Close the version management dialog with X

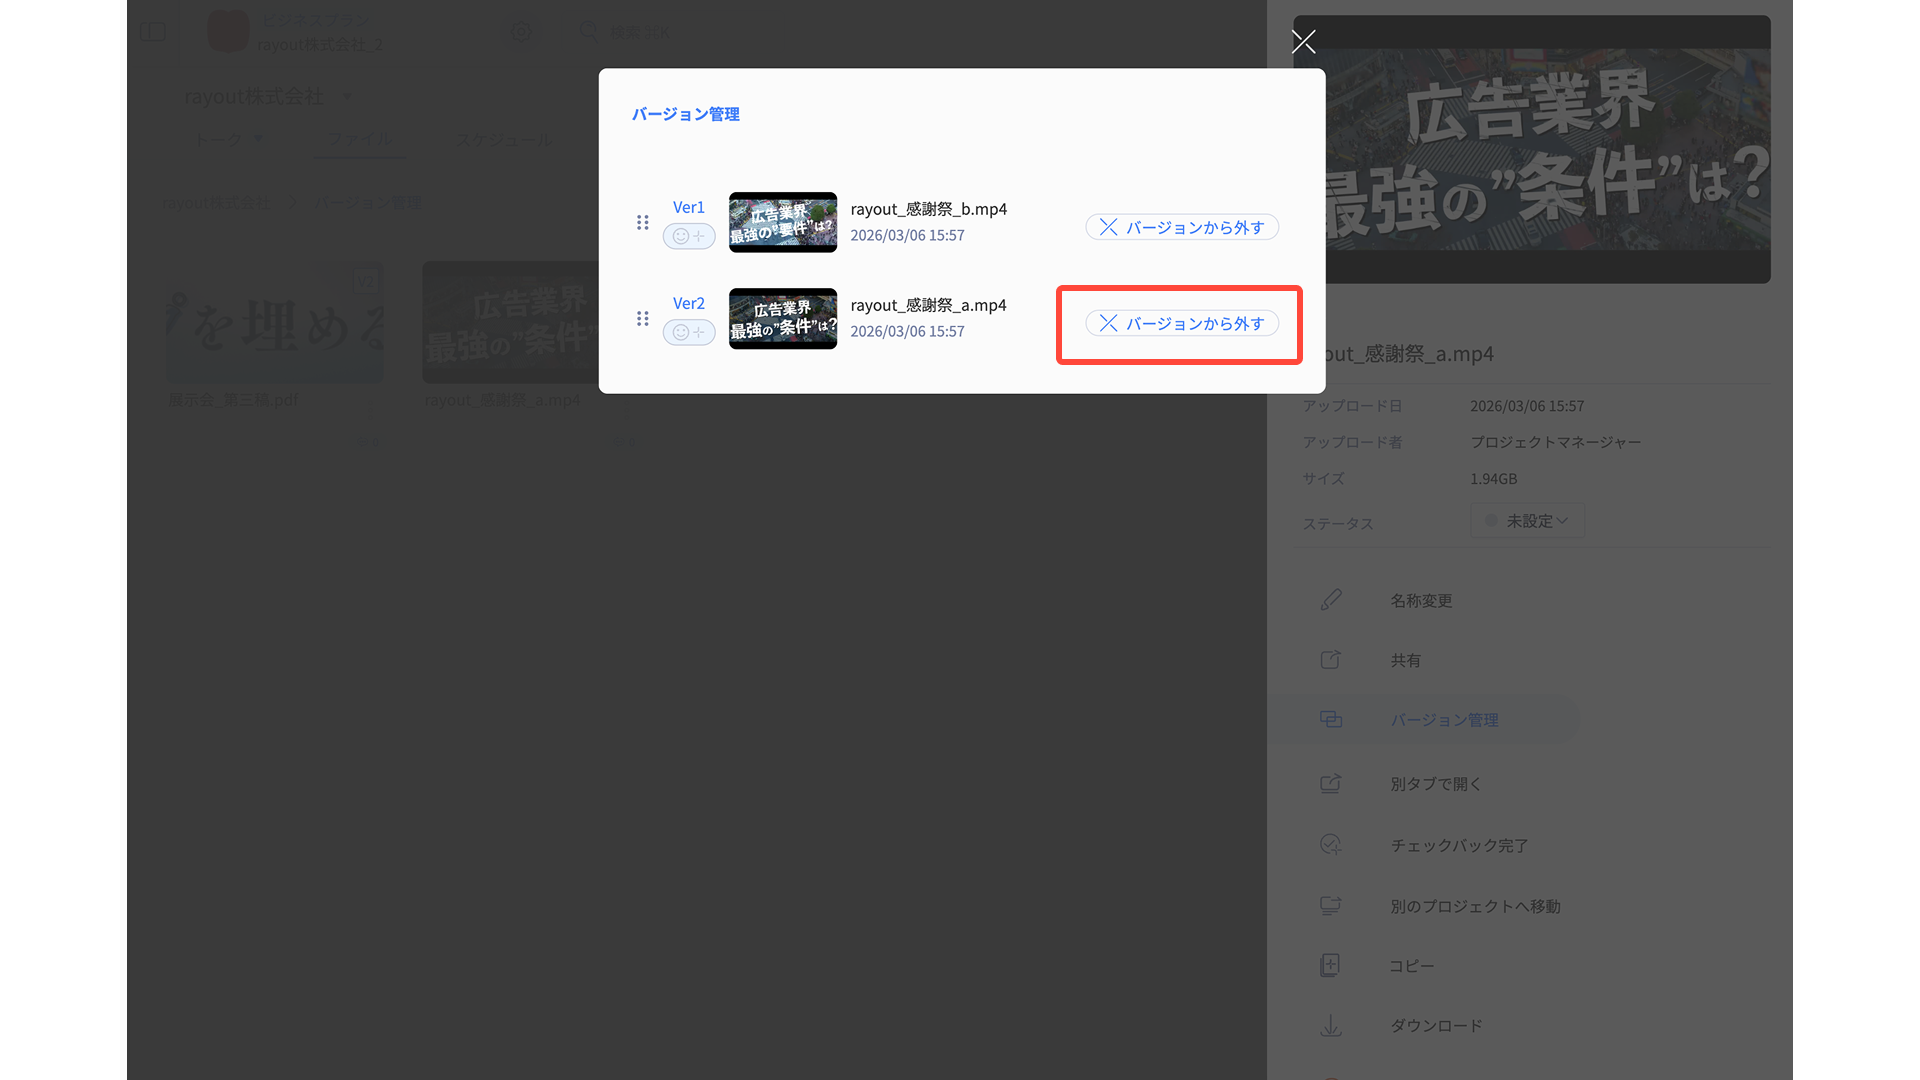[1303, 41]
